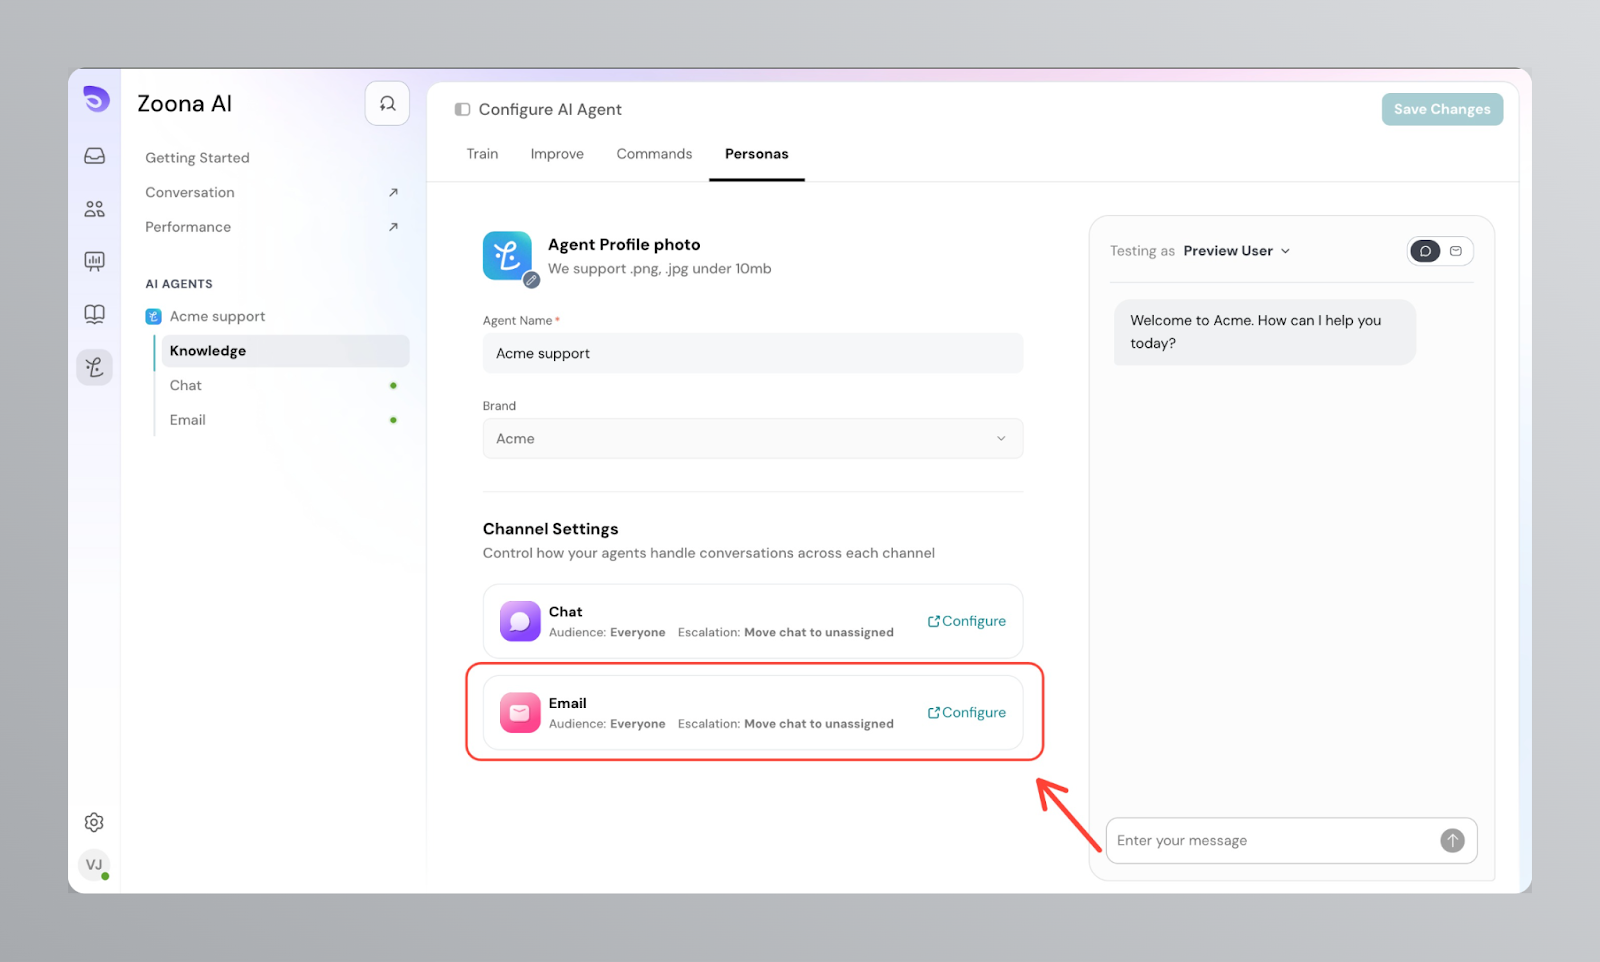Open the knowledge base book icon
Viewport: 1600px width, 962px height.
tap(94, 314)
